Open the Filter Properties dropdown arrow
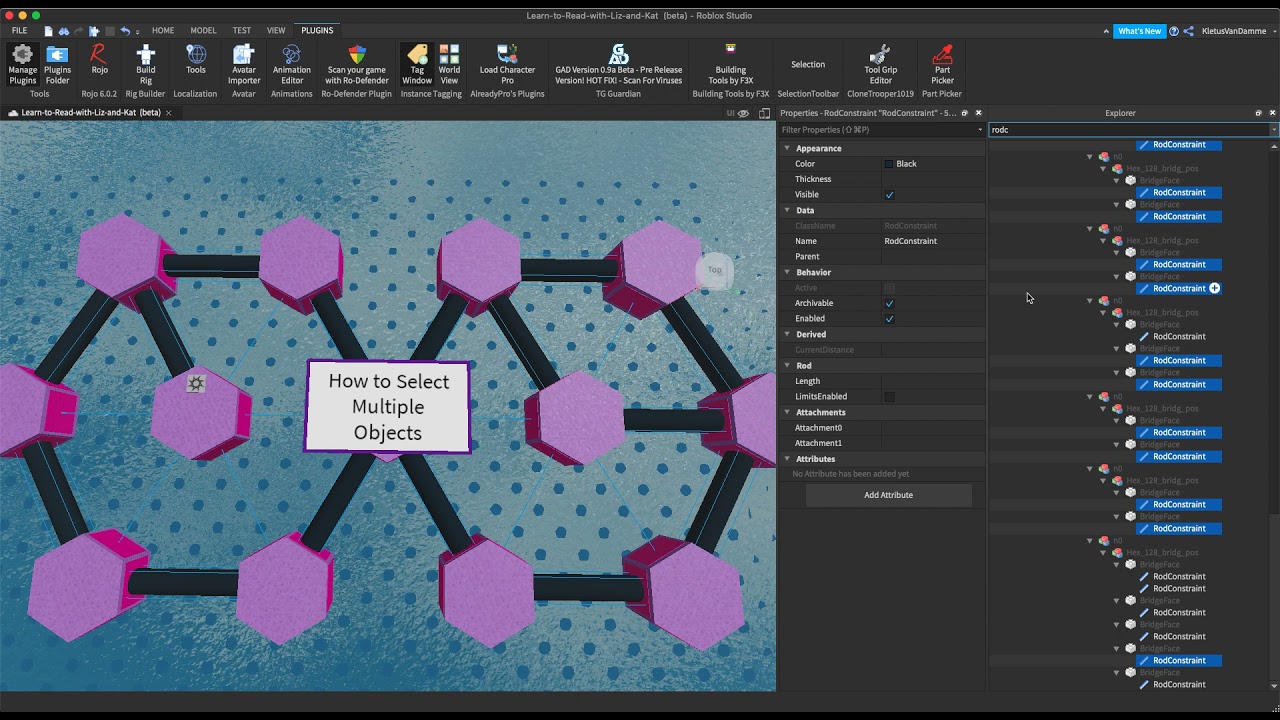Image resolution: width=1280 pixels, height=720 pixels. pos(980,130)
